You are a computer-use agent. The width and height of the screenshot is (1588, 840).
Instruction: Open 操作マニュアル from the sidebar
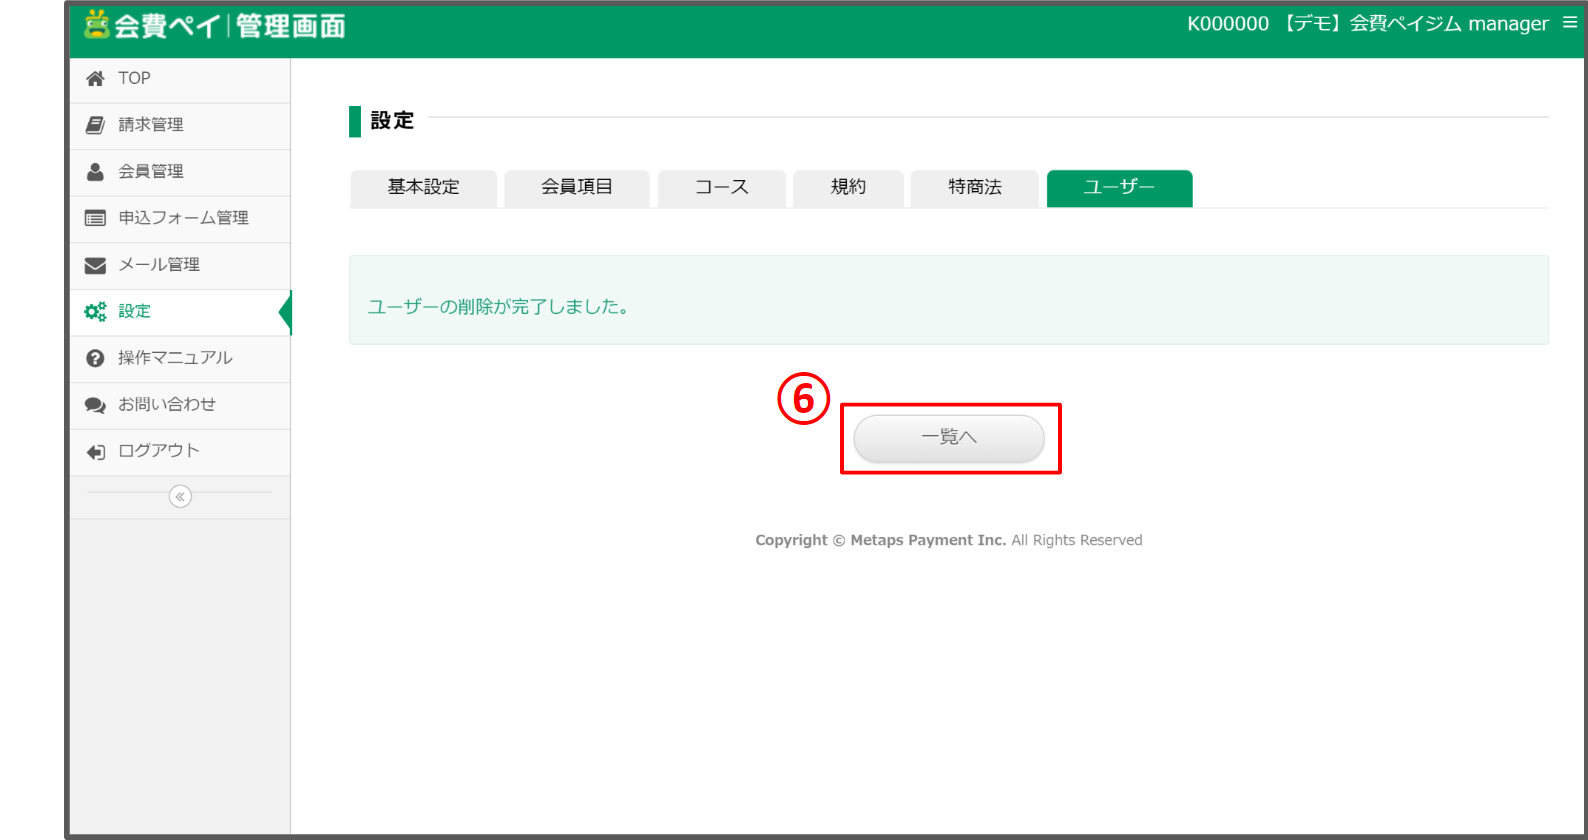pyautogui.click(x=180, y=359)
